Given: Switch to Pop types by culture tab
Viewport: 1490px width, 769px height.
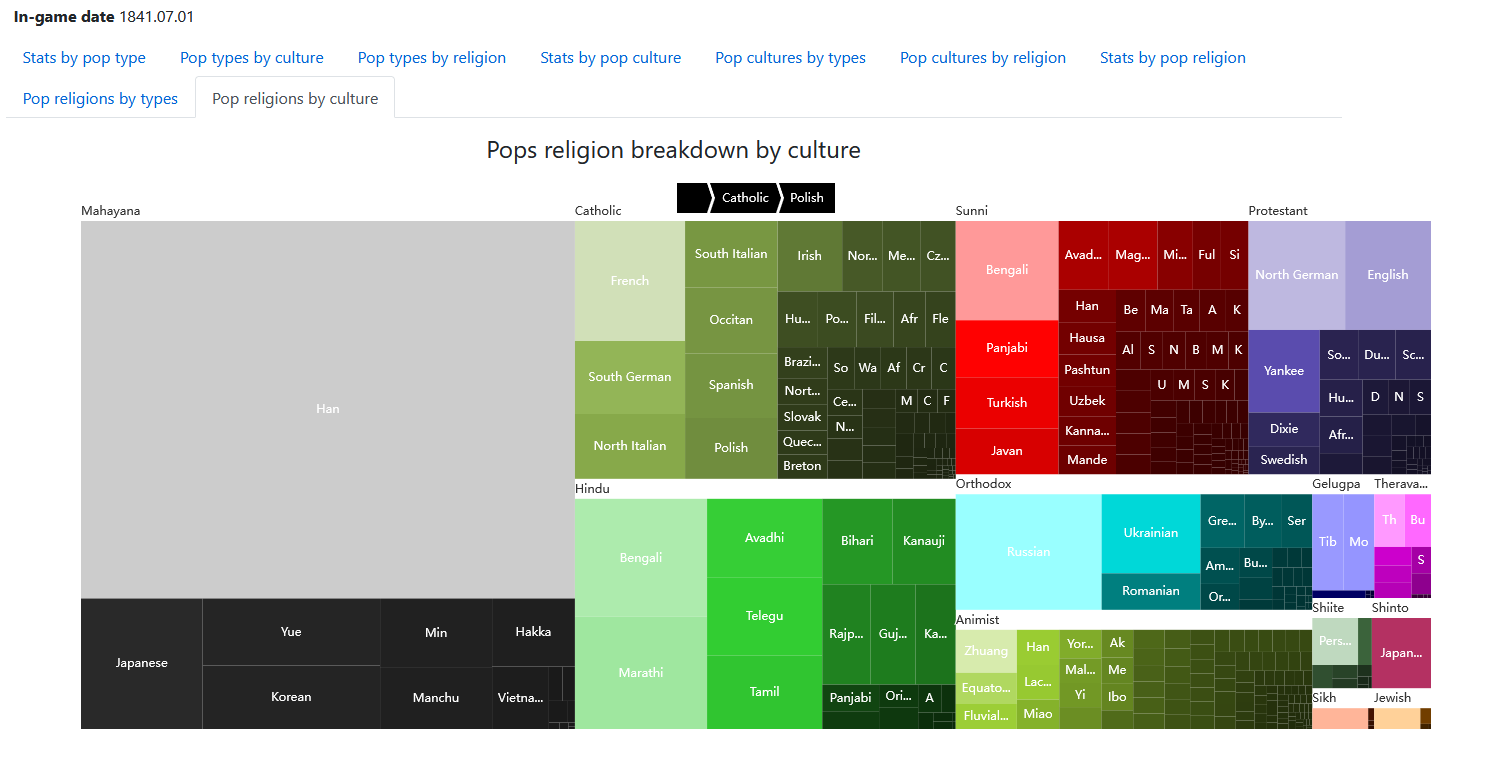Looking at the screenshot, I should click(x=252, y=58).
